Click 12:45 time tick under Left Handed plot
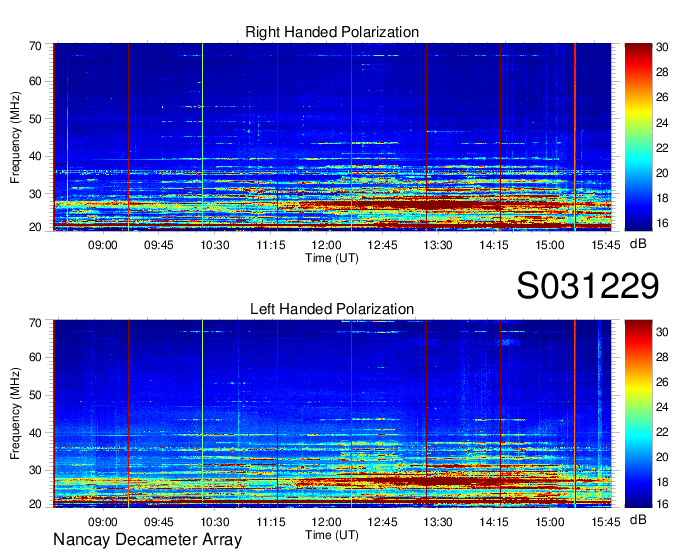 click(382, 522)
